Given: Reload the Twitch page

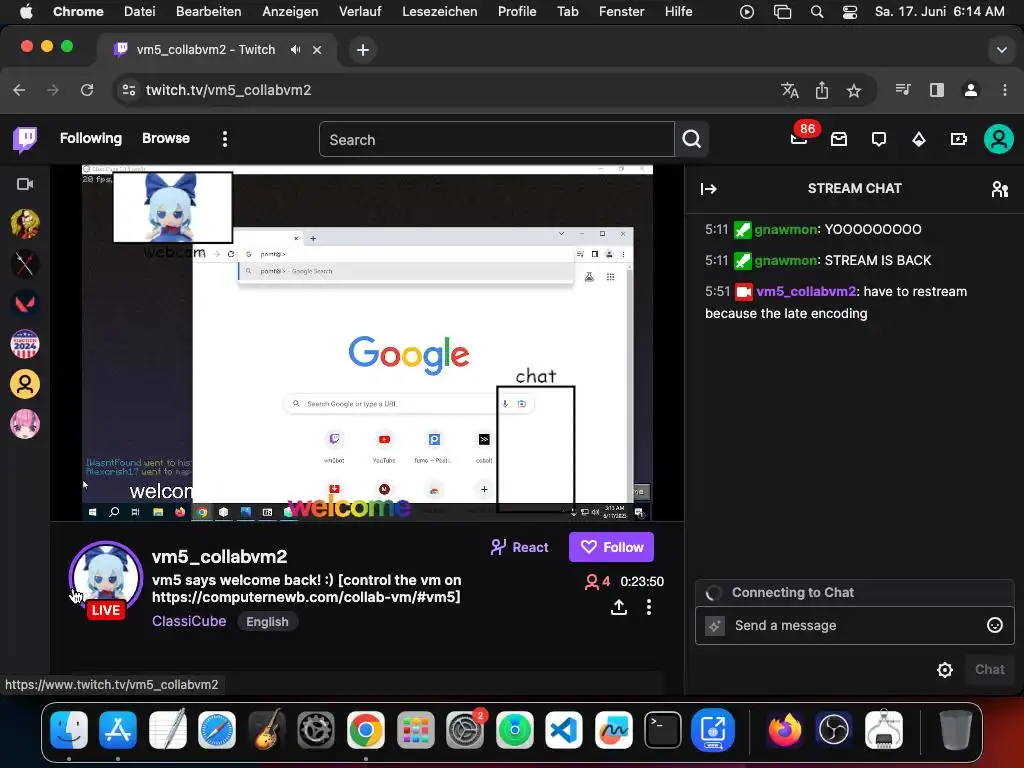Looking at the screenshot, I should [87, 90].
